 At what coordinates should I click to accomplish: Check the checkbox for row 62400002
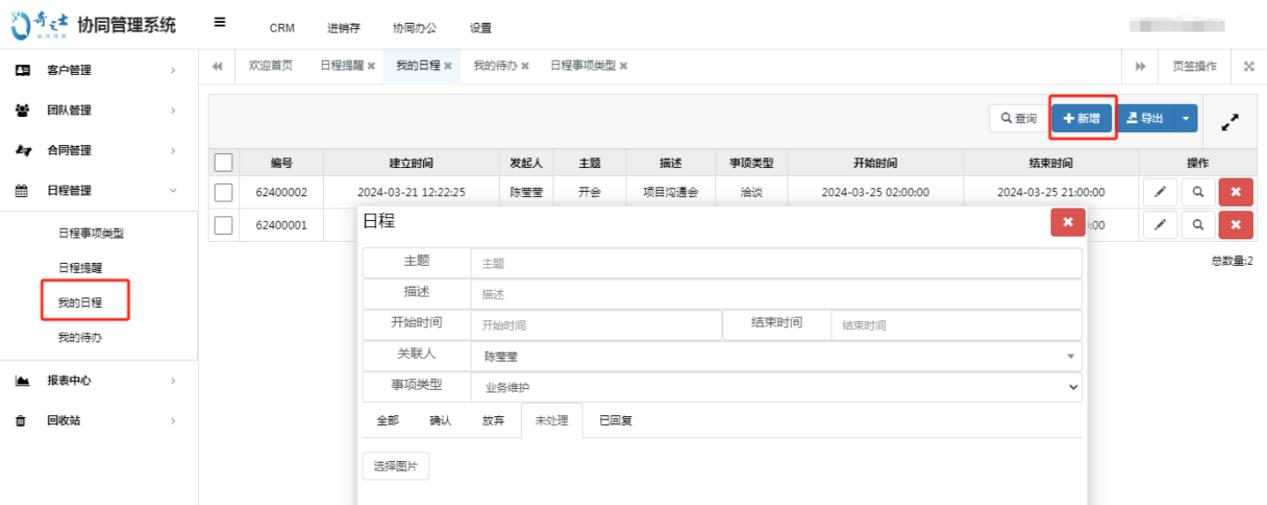[x=224, y=192]
